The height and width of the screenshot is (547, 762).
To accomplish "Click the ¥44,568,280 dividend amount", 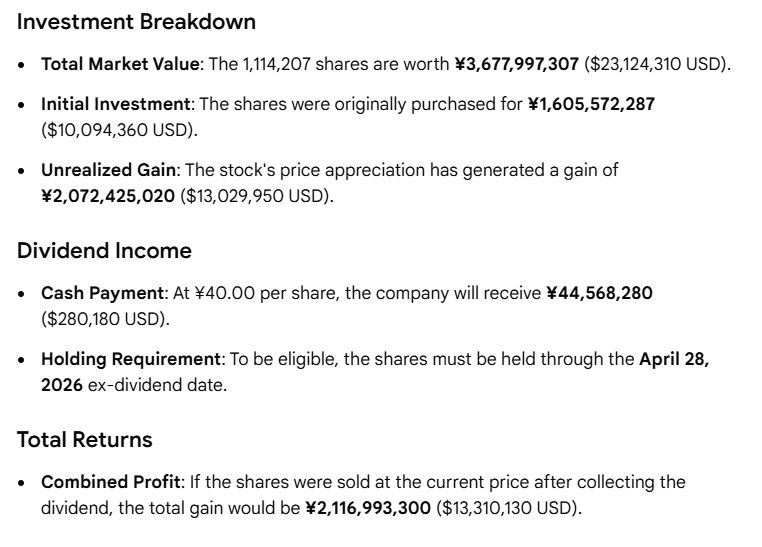I will [599, 293].
